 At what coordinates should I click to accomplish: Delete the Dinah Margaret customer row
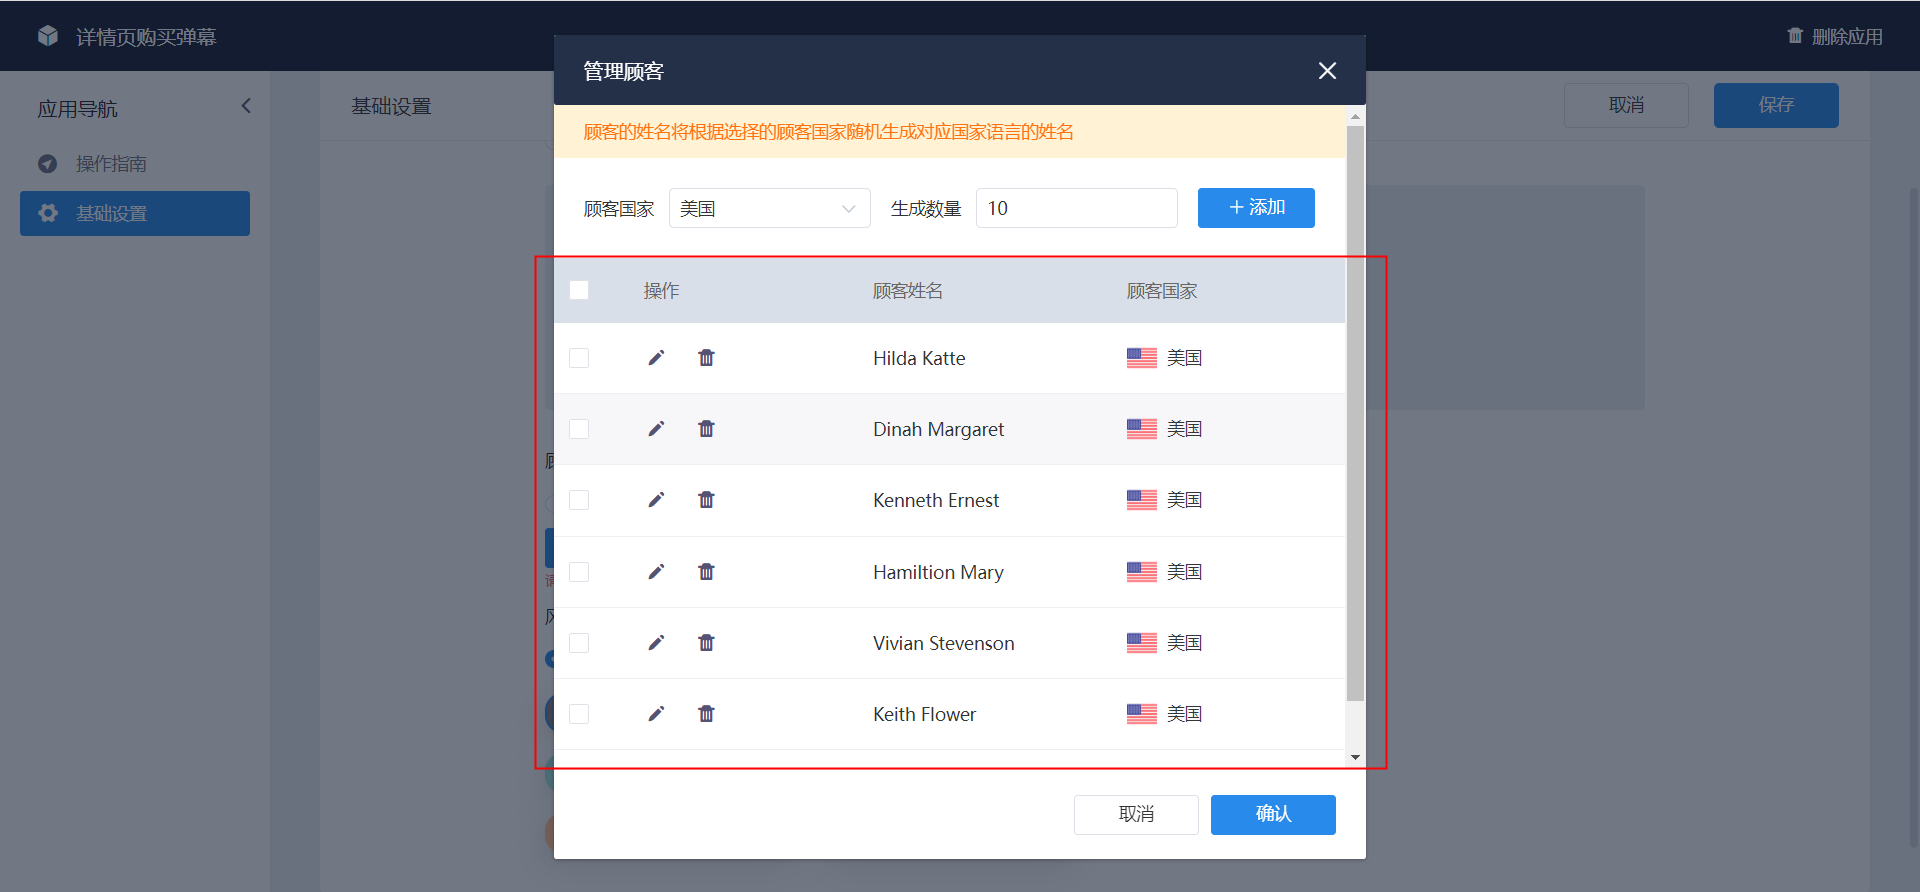(x=706, y=429)
